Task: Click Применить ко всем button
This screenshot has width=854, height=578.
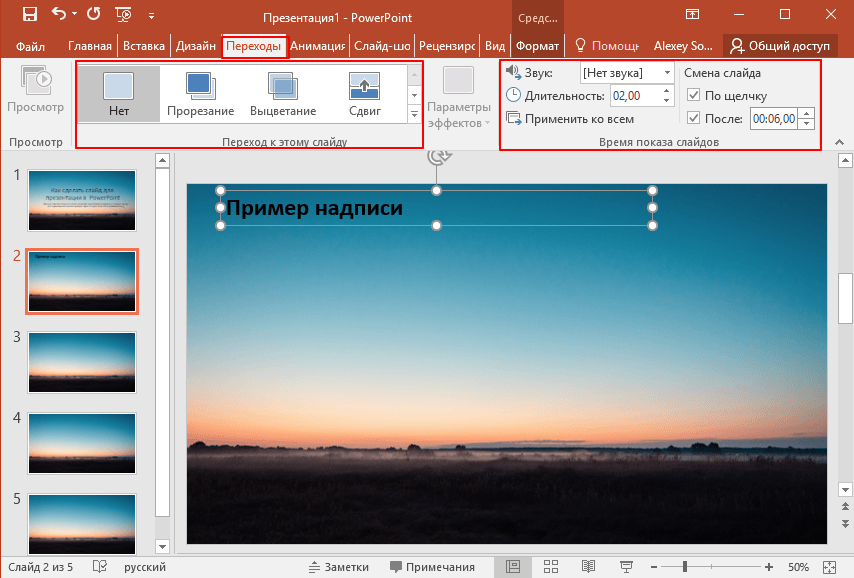Action: [x=570, y=119]
